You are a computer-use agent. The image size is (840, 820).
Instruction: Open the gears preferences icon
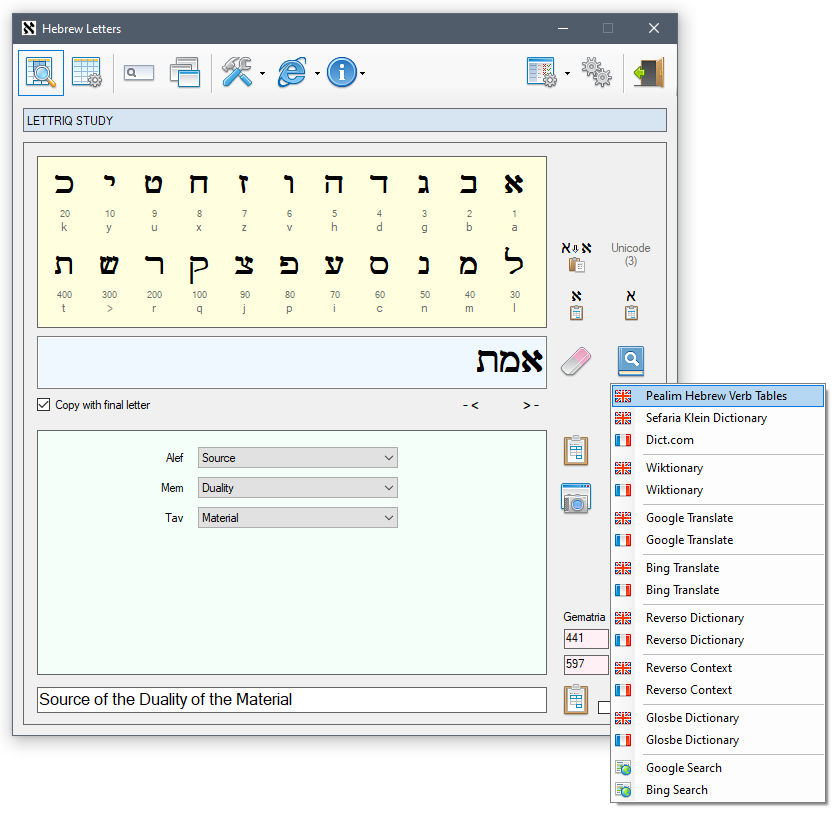click(596, 72)
